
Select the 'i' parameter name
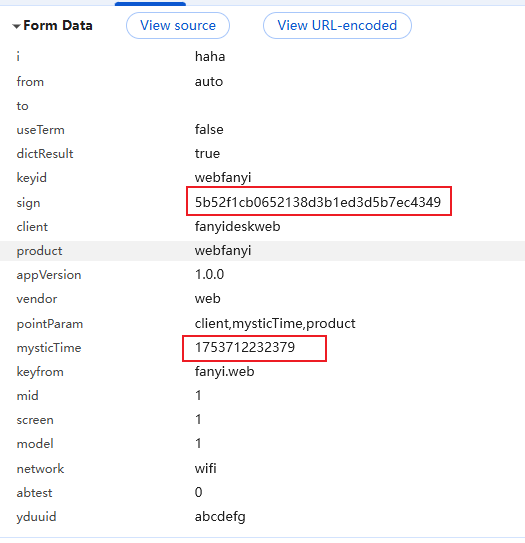[x=18, y=56]
